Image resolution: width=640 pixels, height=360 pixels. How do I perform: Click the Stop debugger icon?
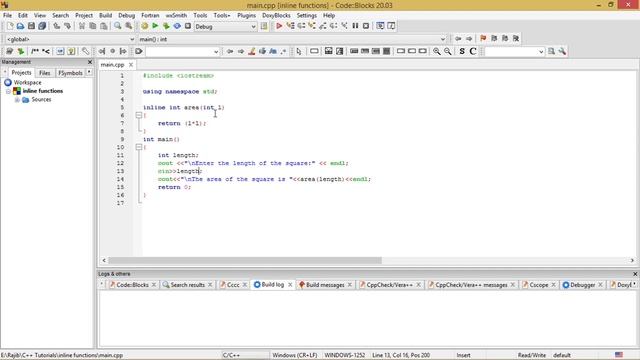[x=366, y=26]
